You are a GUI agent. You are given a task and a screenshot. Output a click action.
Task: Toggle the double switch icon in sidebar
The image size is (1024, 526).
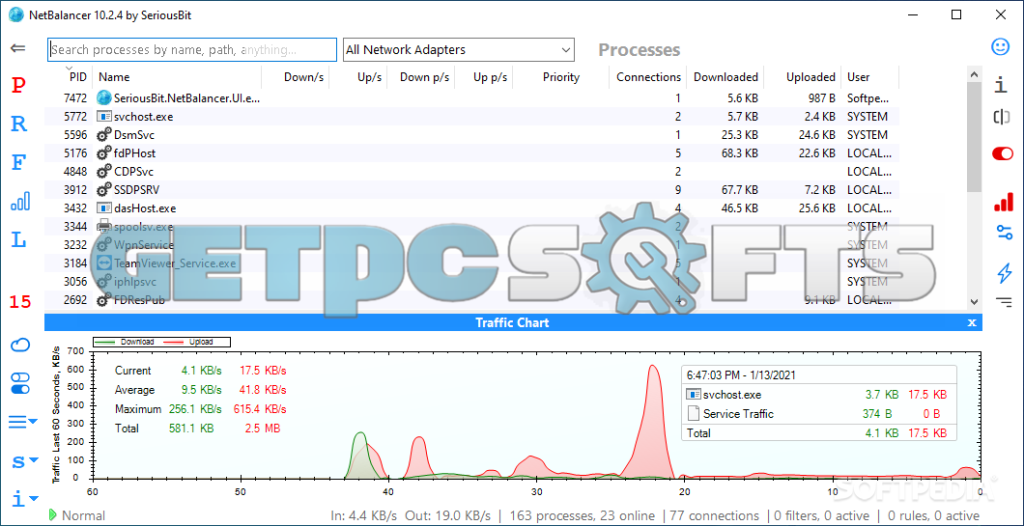pyautogui.click(x=20, y=384)
